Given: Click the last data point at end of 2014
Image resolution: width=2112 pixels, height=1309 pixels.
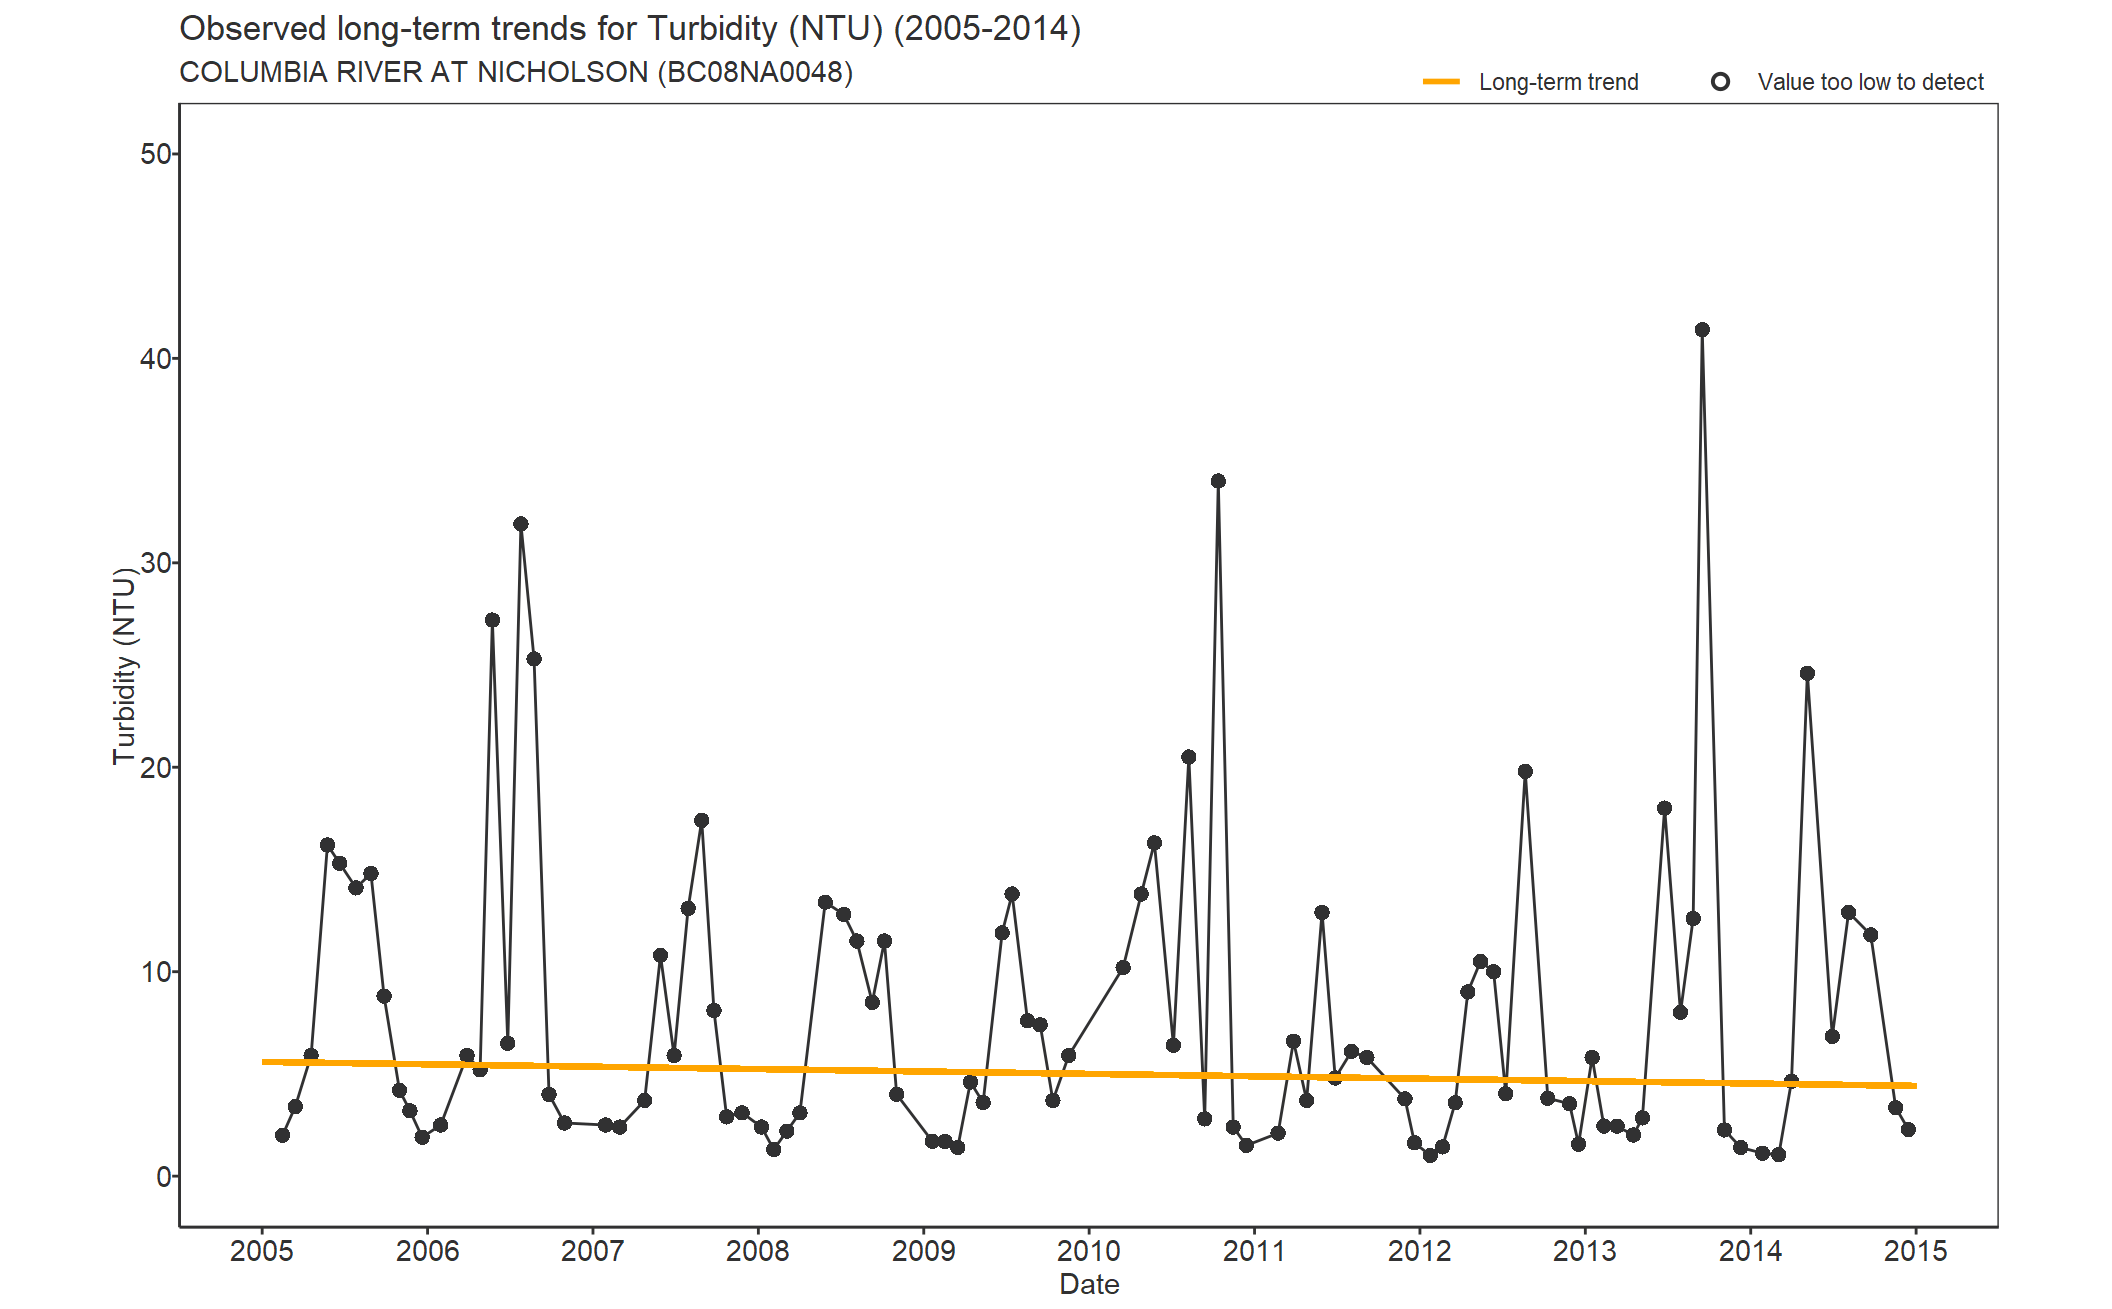Looking at the screenshot, I should pos(1908,1129).
